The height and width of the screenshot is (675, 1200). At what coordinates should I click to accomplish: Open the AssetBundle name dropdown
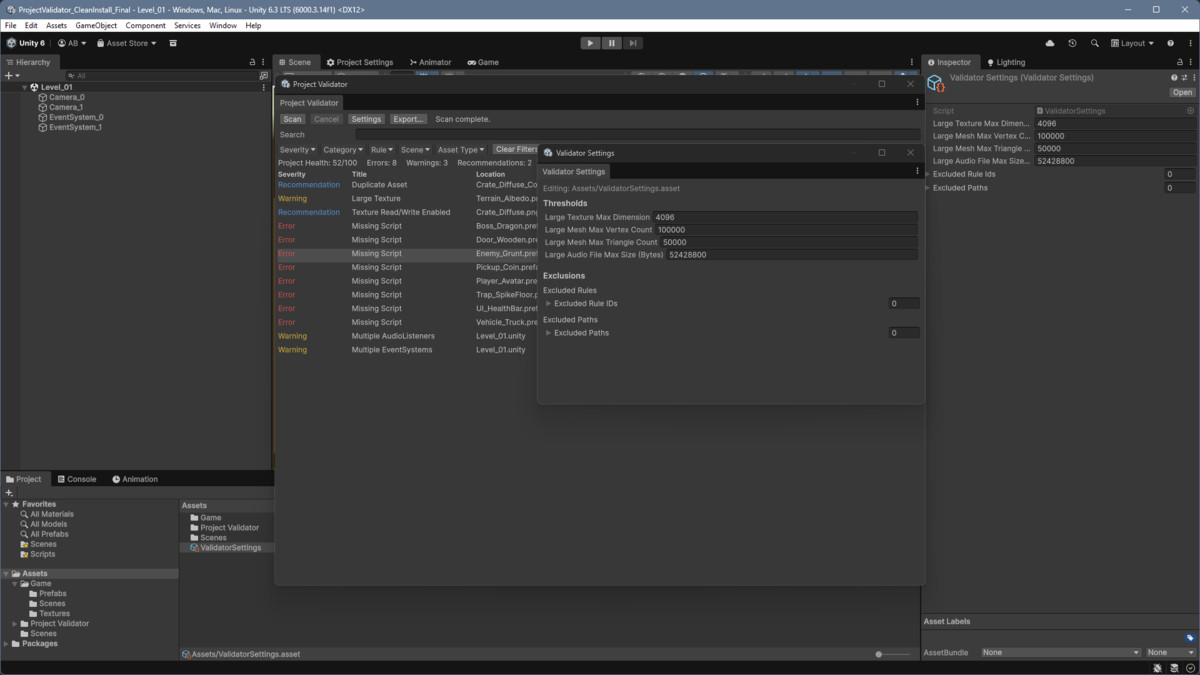tap(1060, 652)
